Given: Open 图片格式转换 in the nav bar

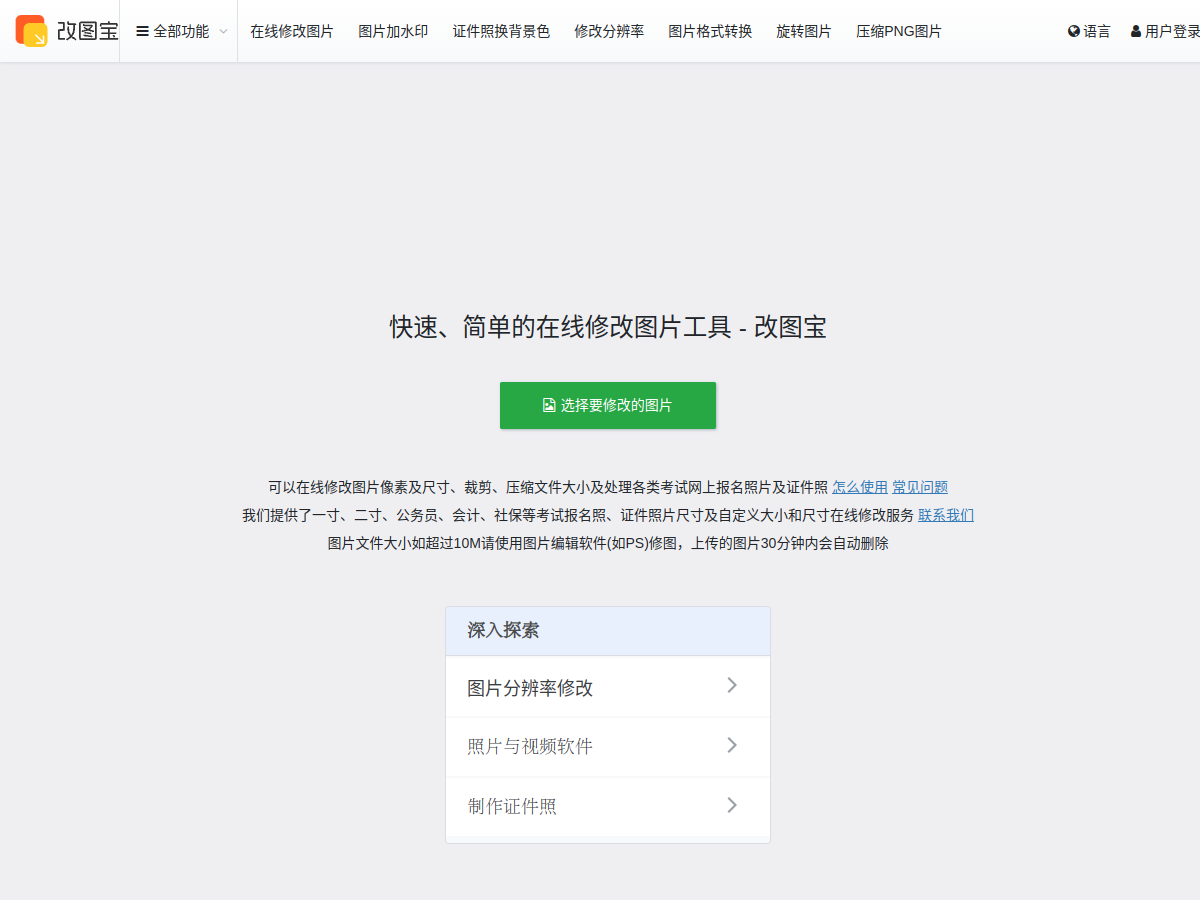Looking at the screenshot, I should pyautogui.click(x=710, y=31).
